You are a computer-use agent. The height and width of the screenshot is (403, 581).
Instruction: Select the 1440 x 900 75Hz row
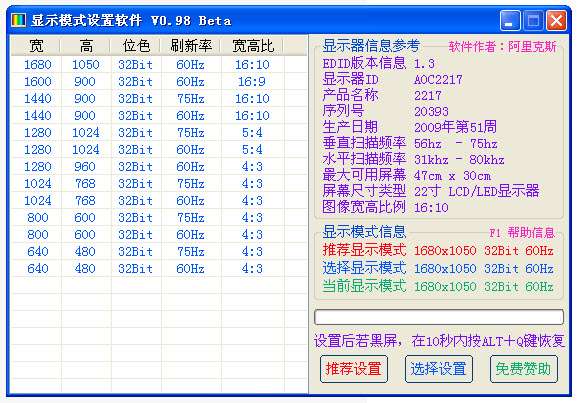click(x=159, y=99)
